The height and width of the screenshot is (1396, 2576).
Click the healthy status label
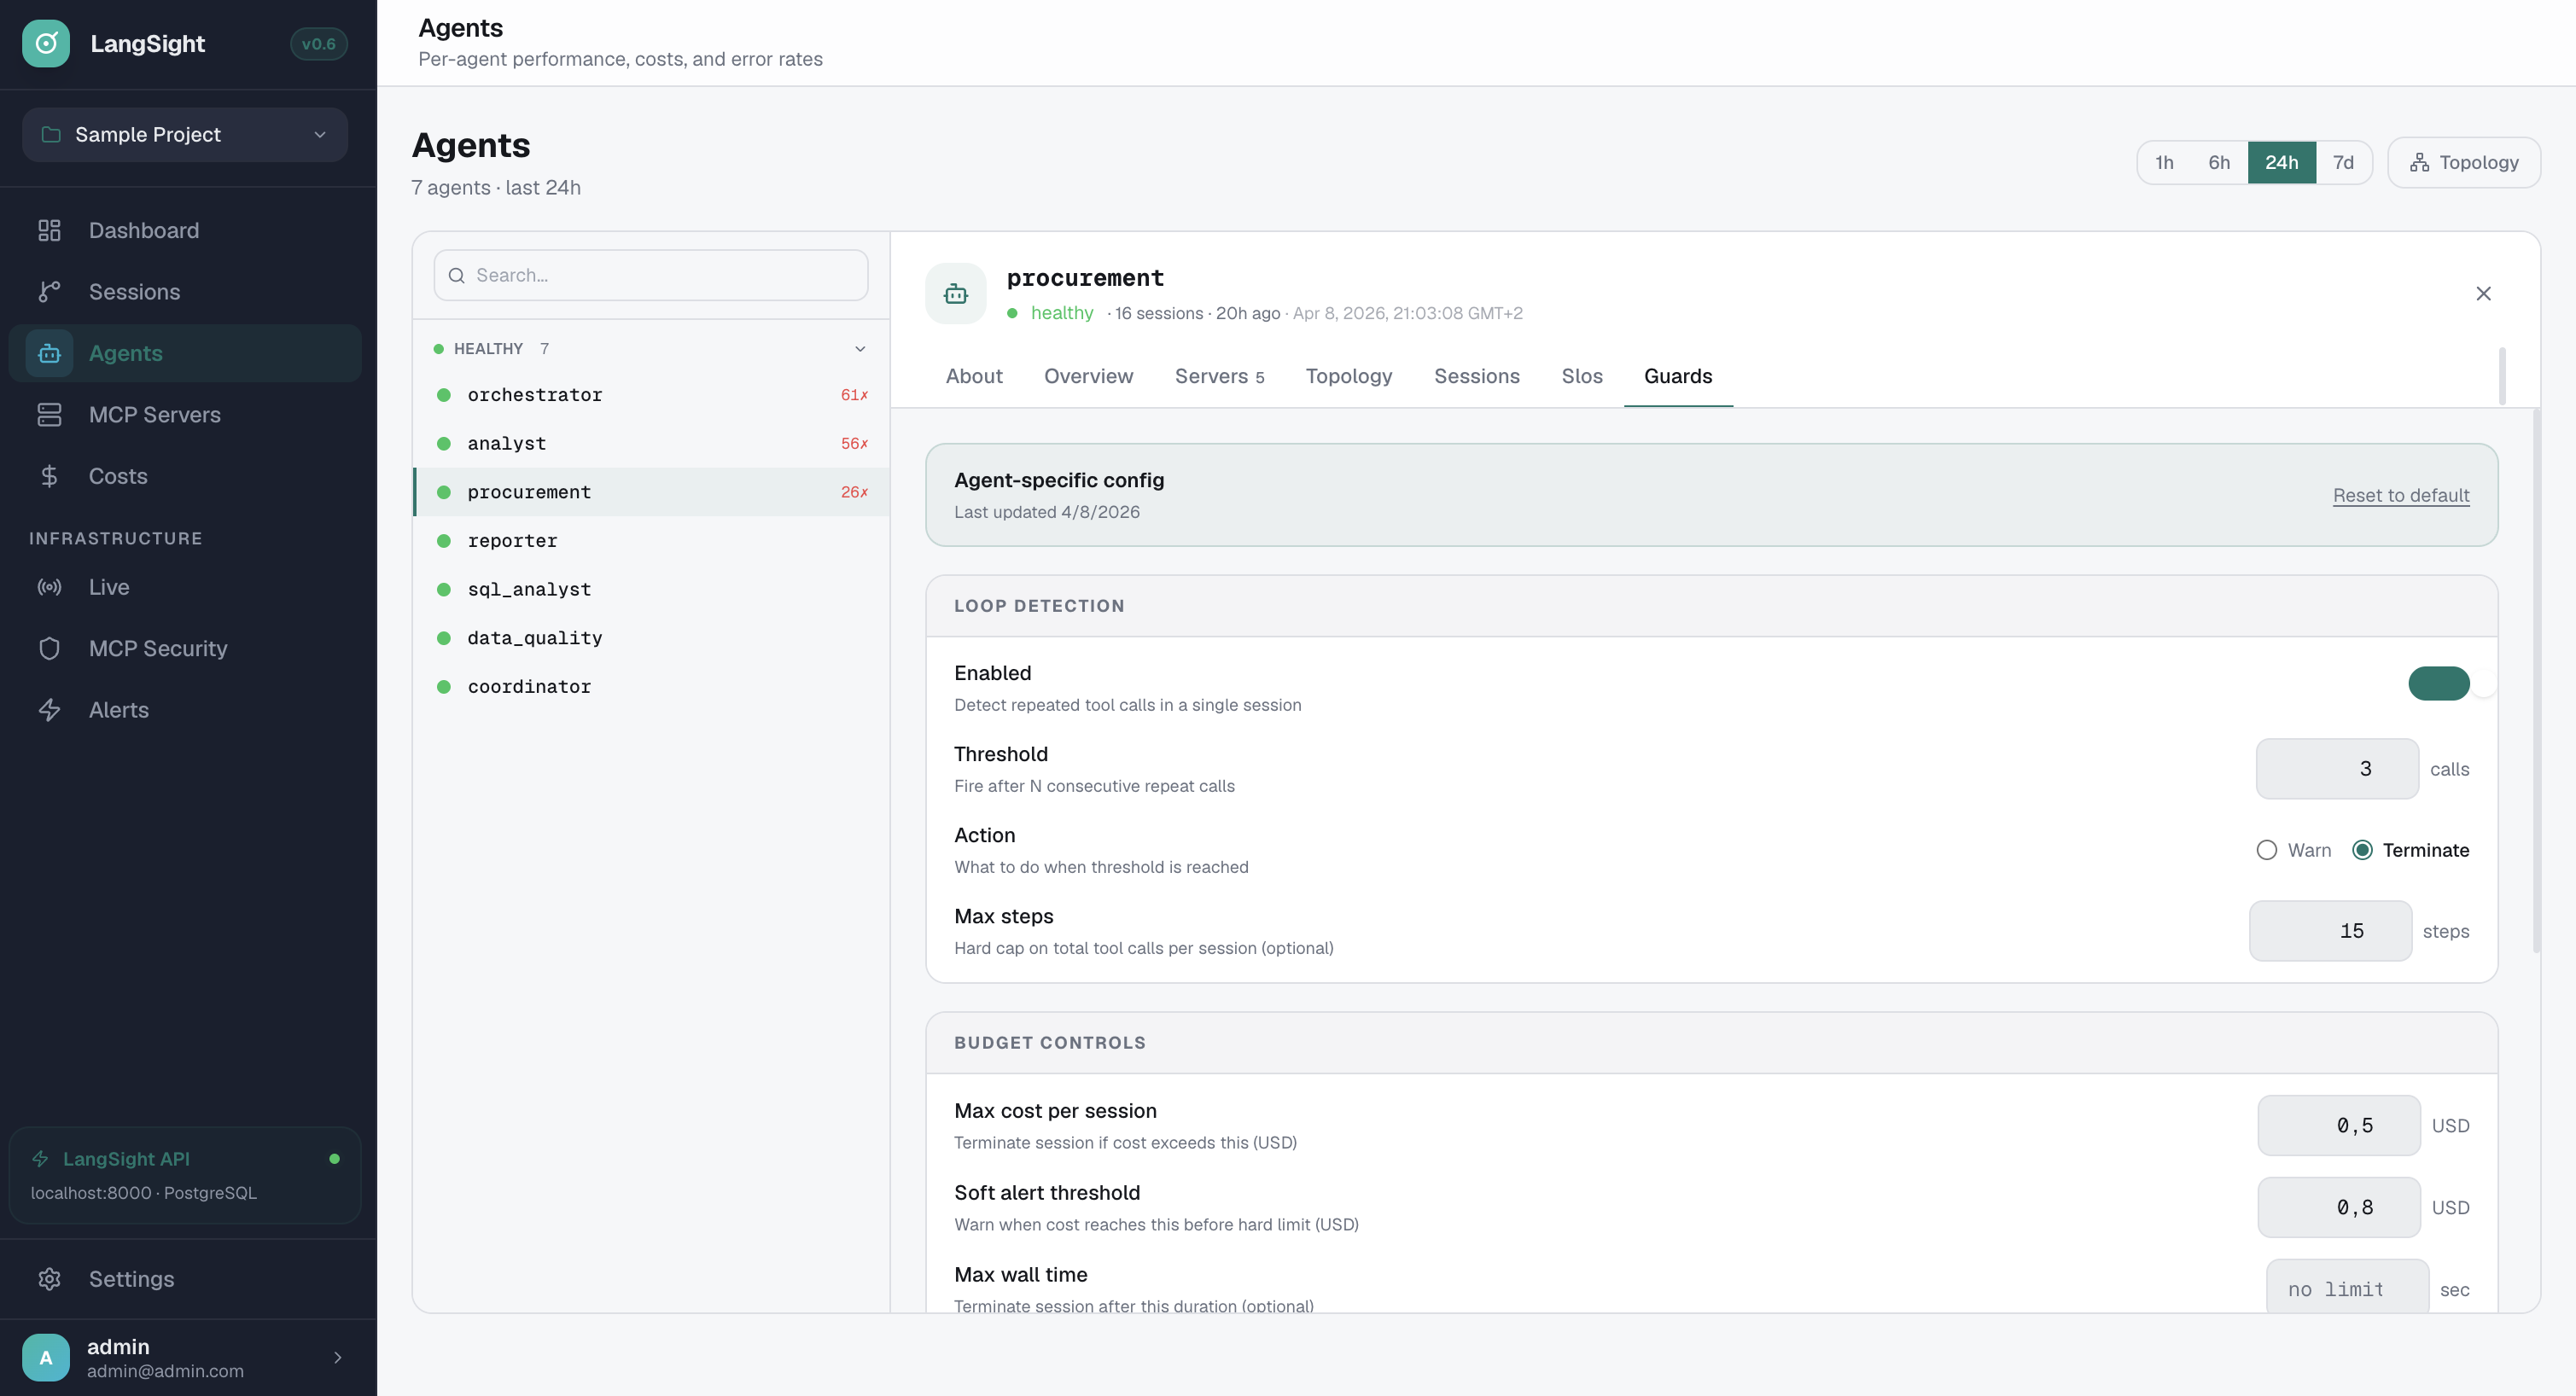(x=1061, y=313)
